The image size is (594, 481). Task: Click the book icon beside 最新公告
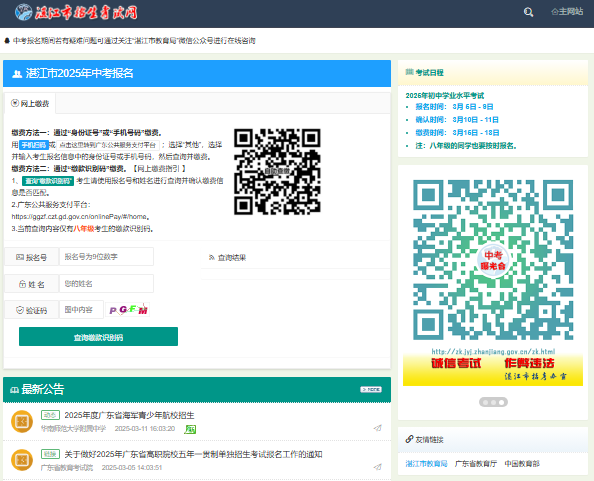[x=15, y=390]
